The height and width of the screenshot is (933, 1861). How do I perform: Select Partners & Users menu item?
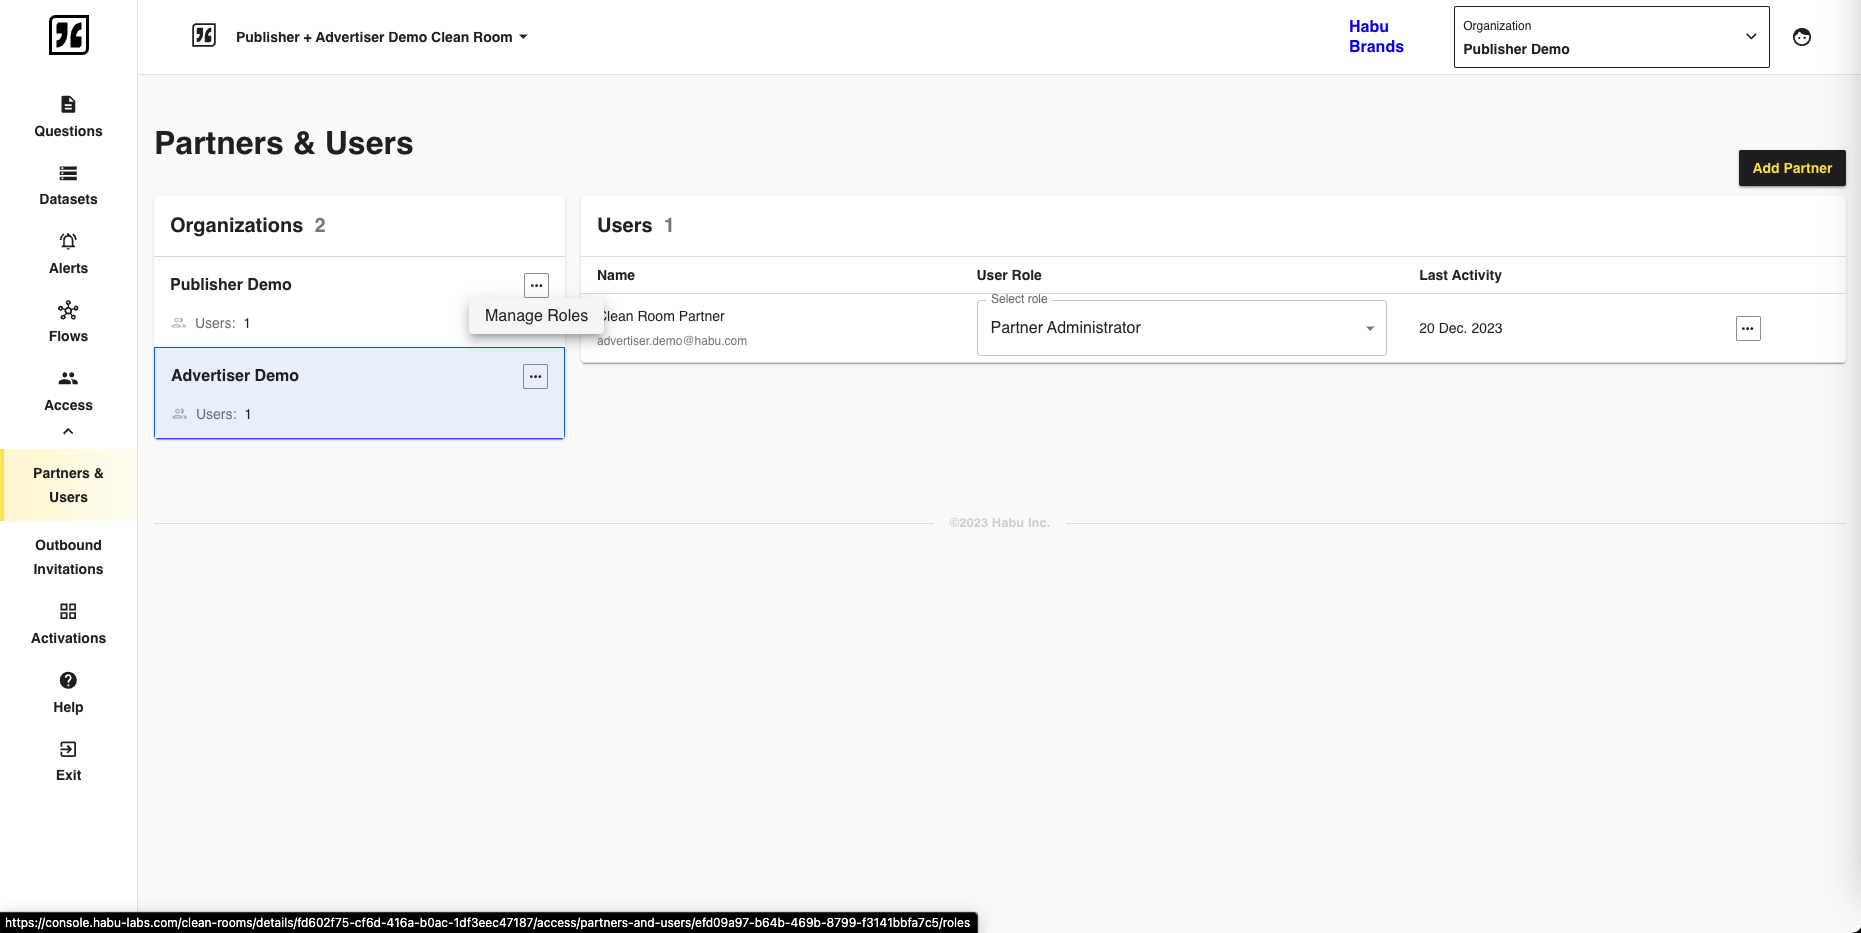click(69, 485)
